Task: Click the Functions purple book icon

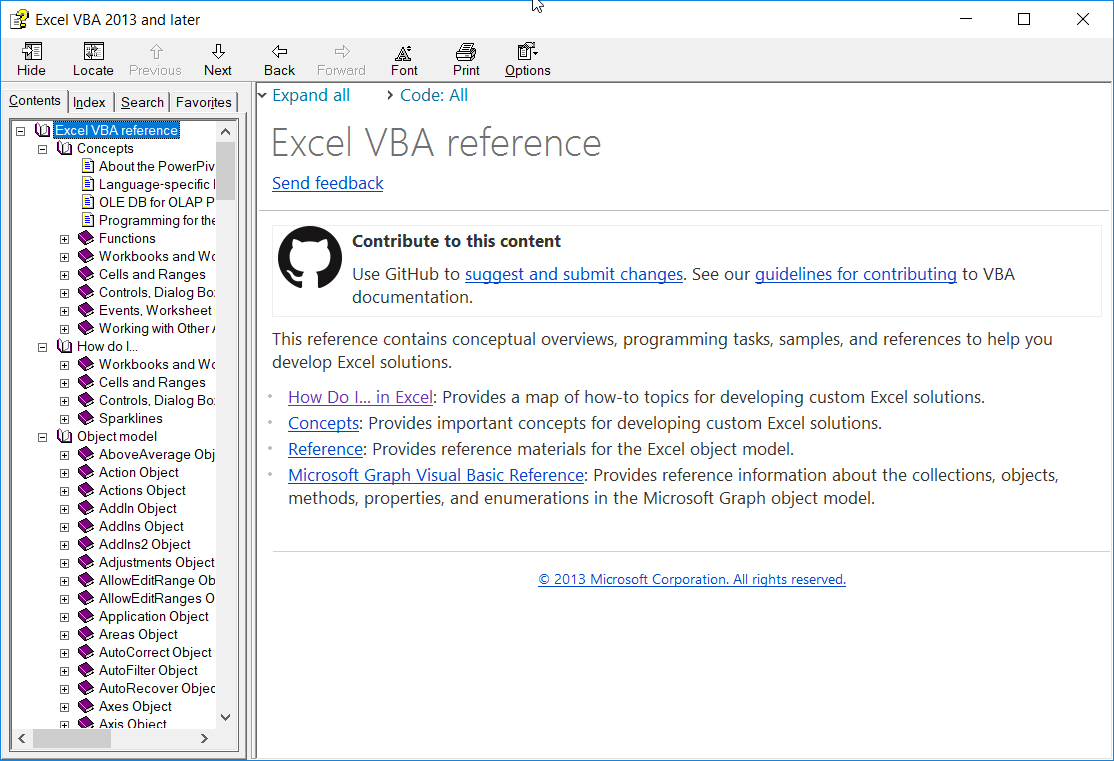Action: tap(86, 238)
